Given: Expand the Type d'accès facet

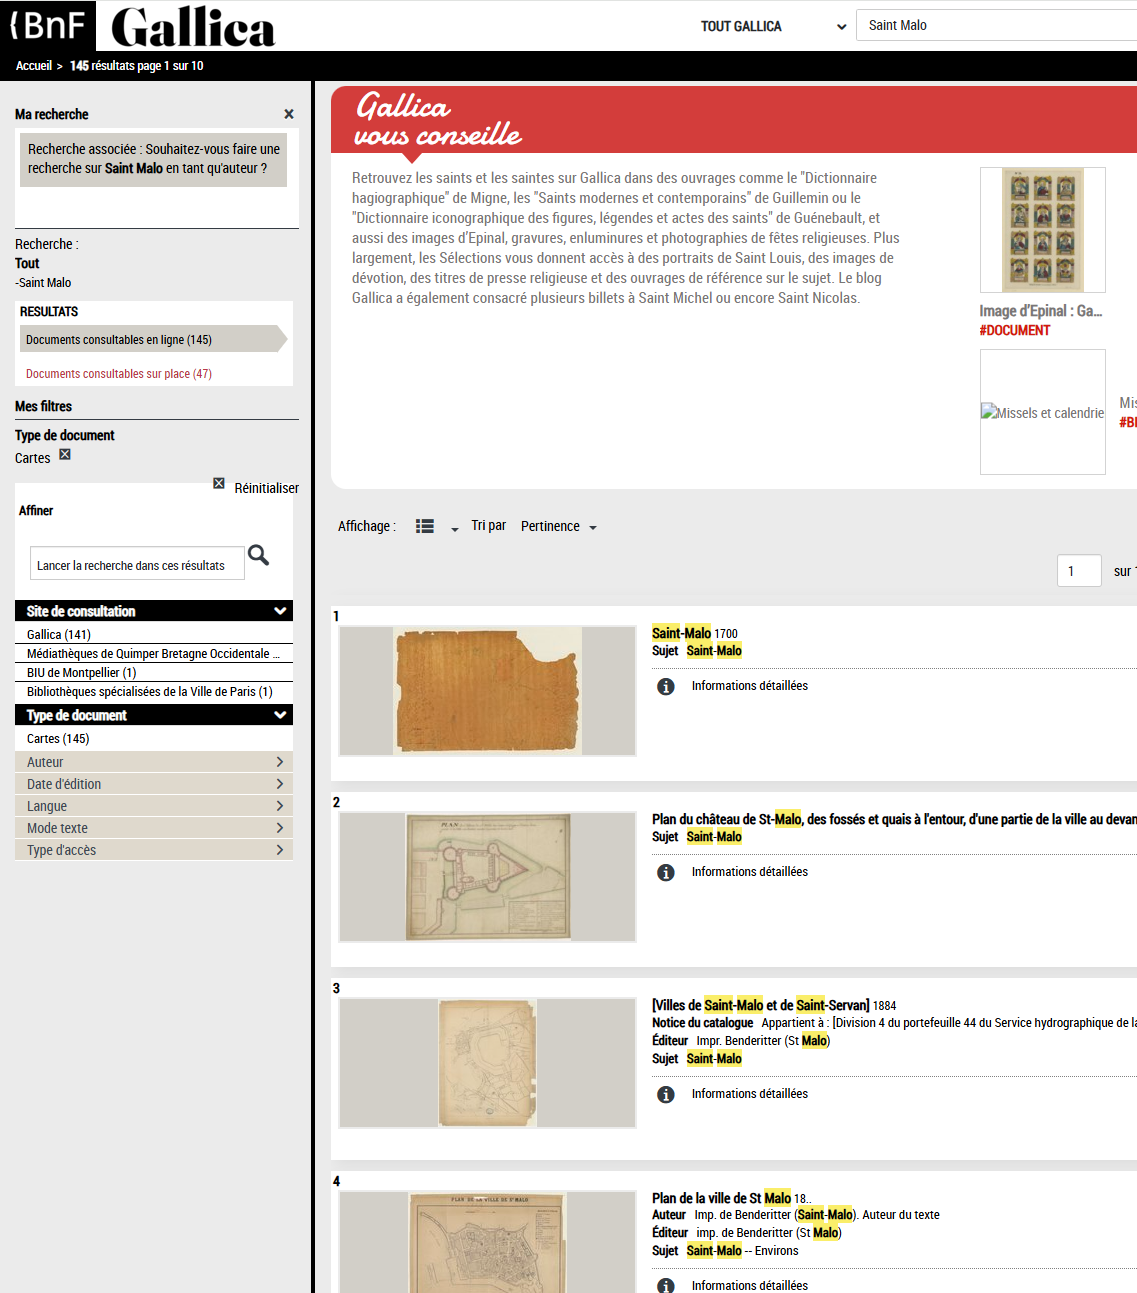Looking at the screenshot, I should 154,850.
